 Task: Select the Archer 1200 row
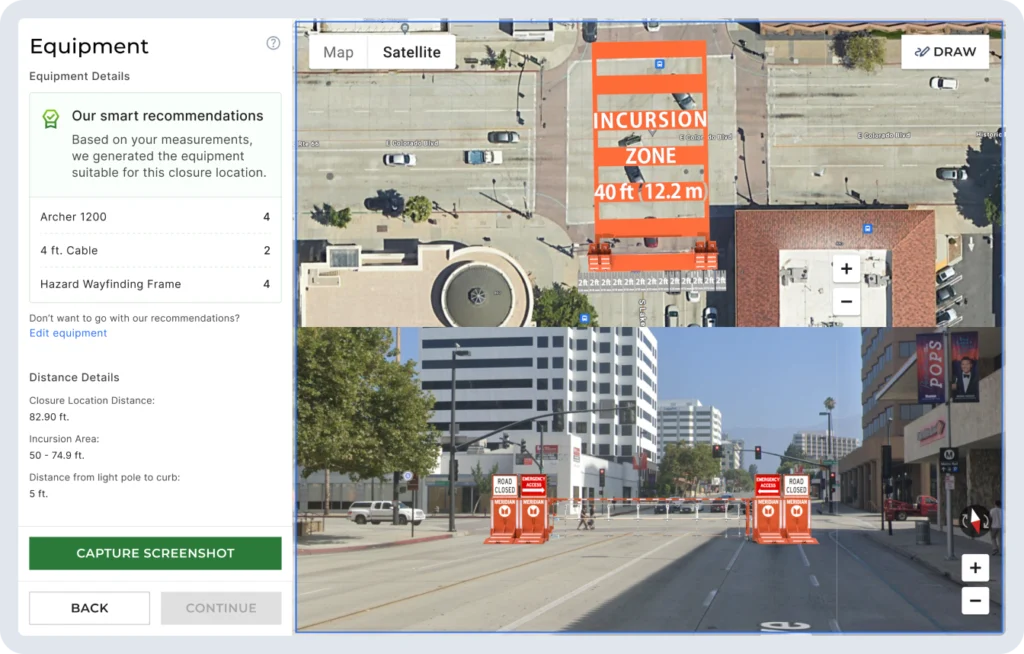[x=155, y=217]
